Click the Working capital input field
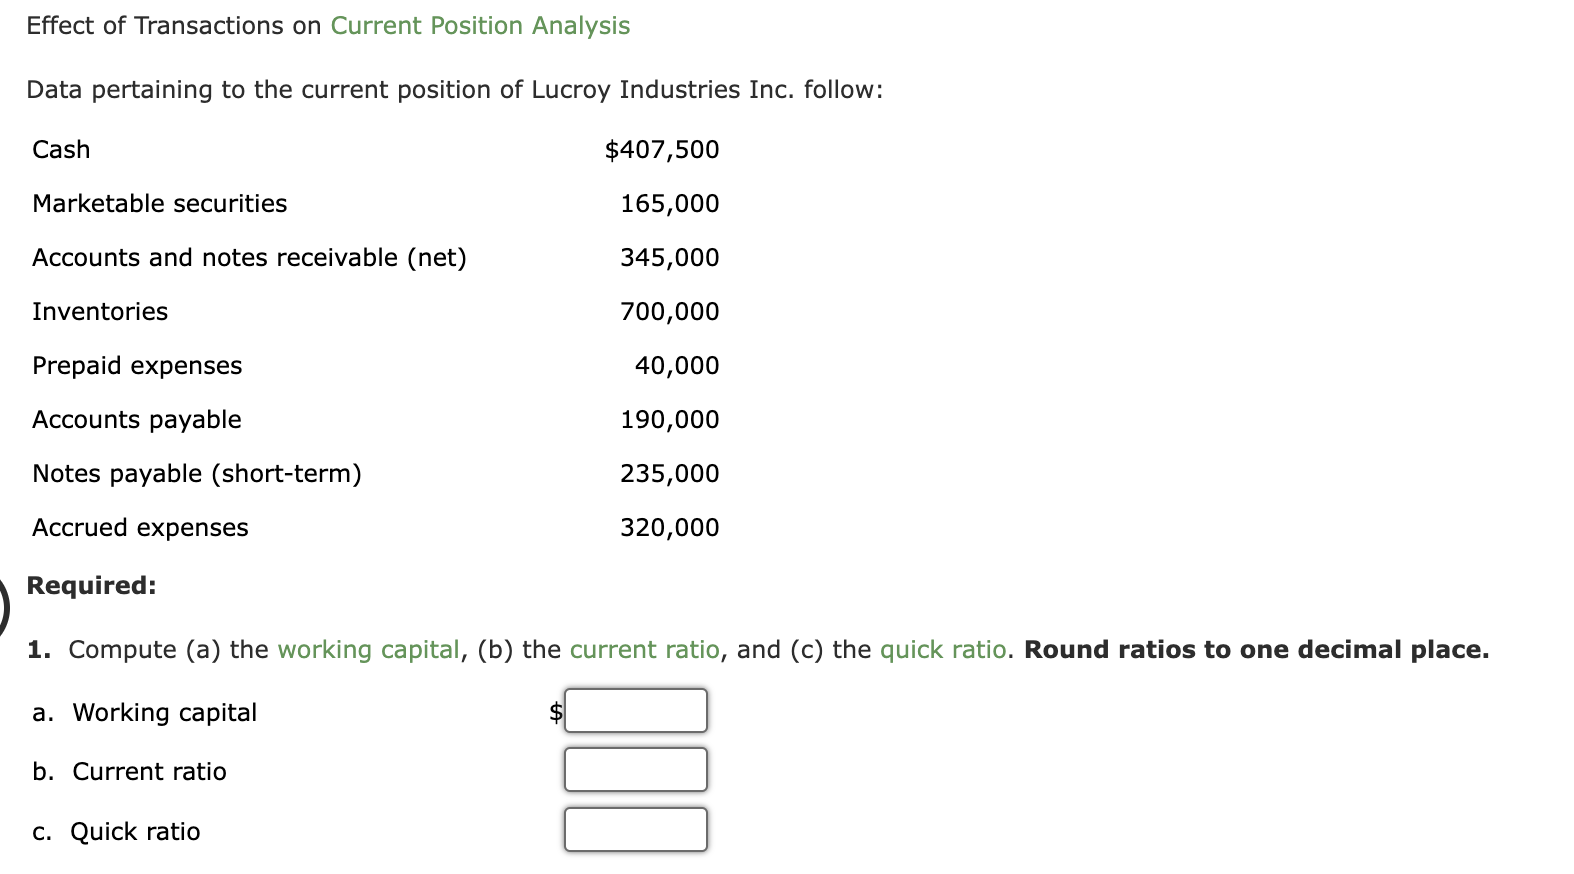Screen dimensions: 1574x874 [635, 710]
